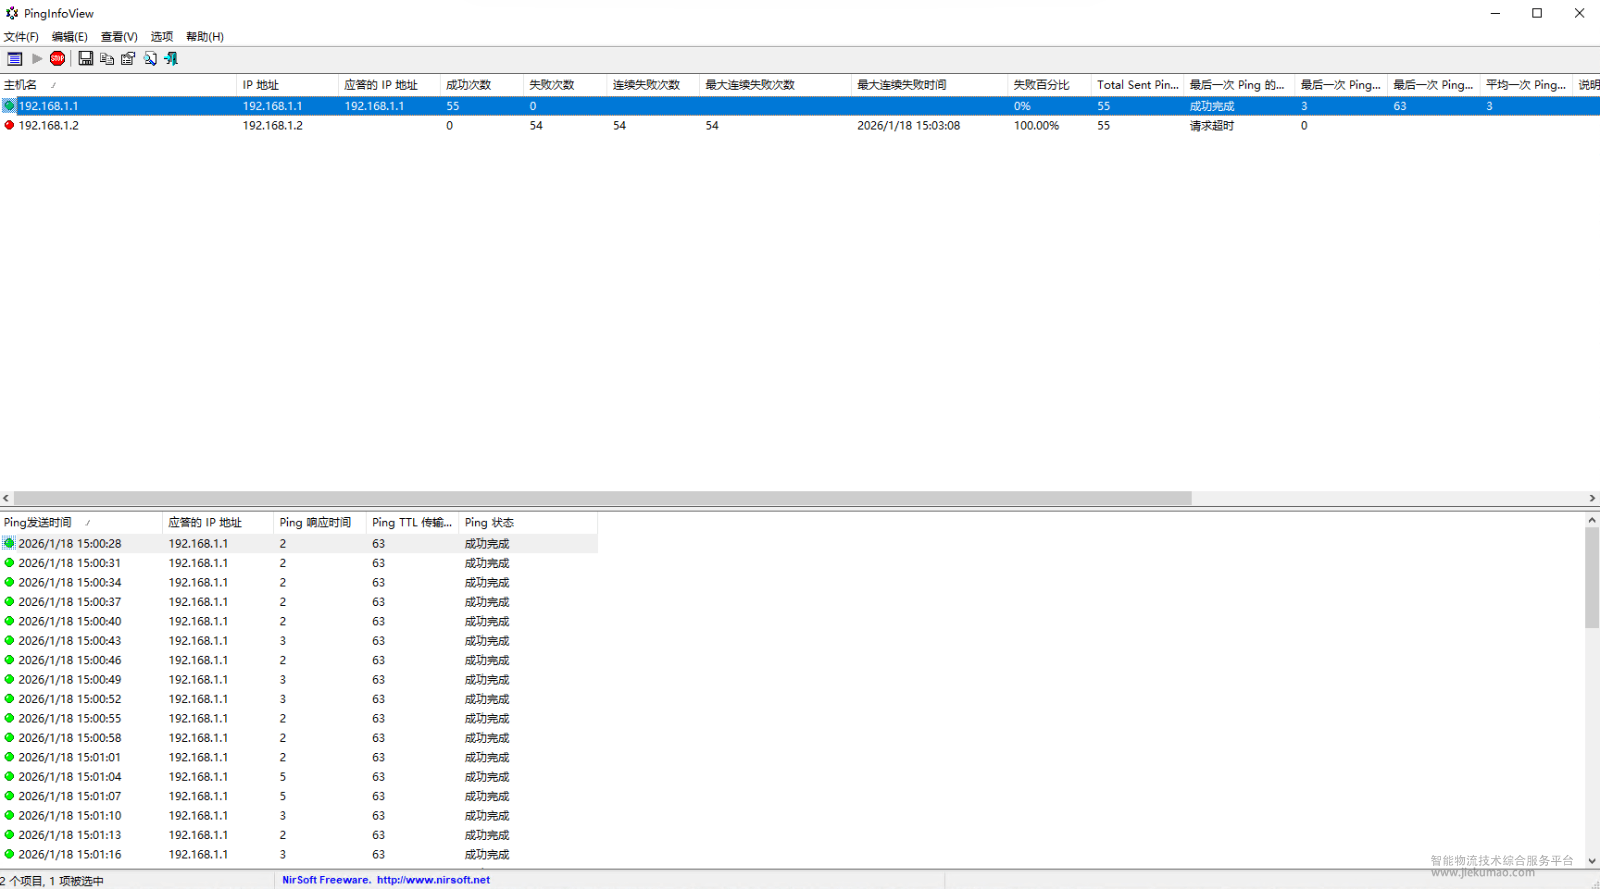Open the Properties toolbar icon
This screenshot has width=1600, height=889.
pos(128,59)
